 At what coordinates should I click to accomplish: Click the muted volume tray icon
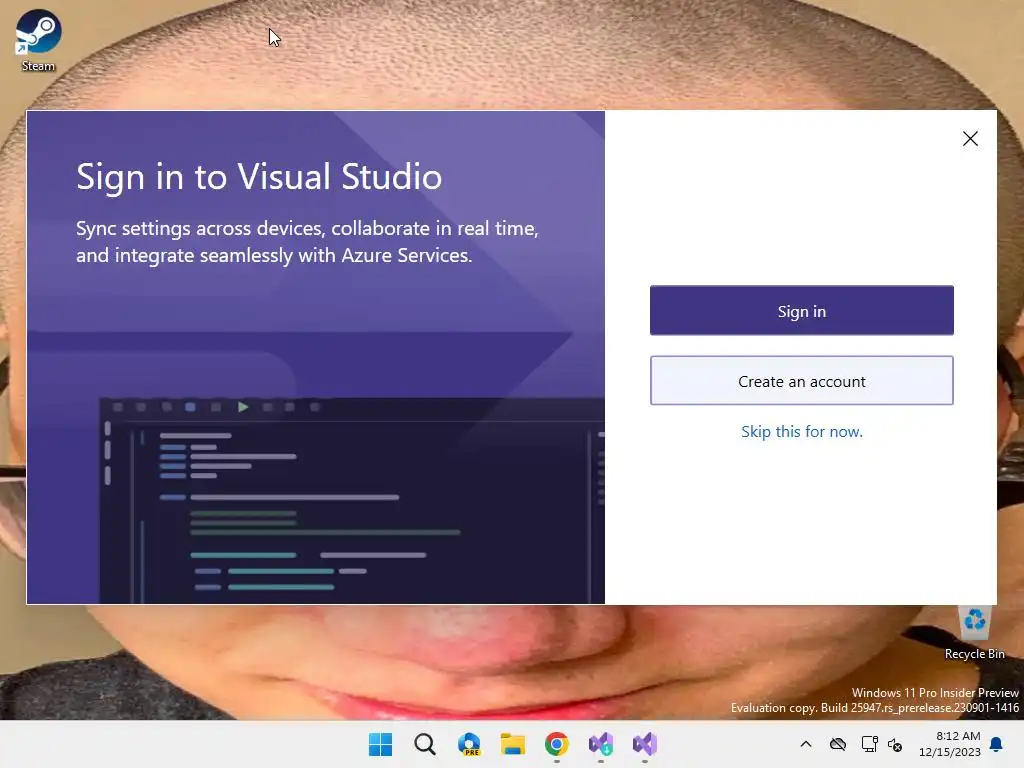coord(895,744)
